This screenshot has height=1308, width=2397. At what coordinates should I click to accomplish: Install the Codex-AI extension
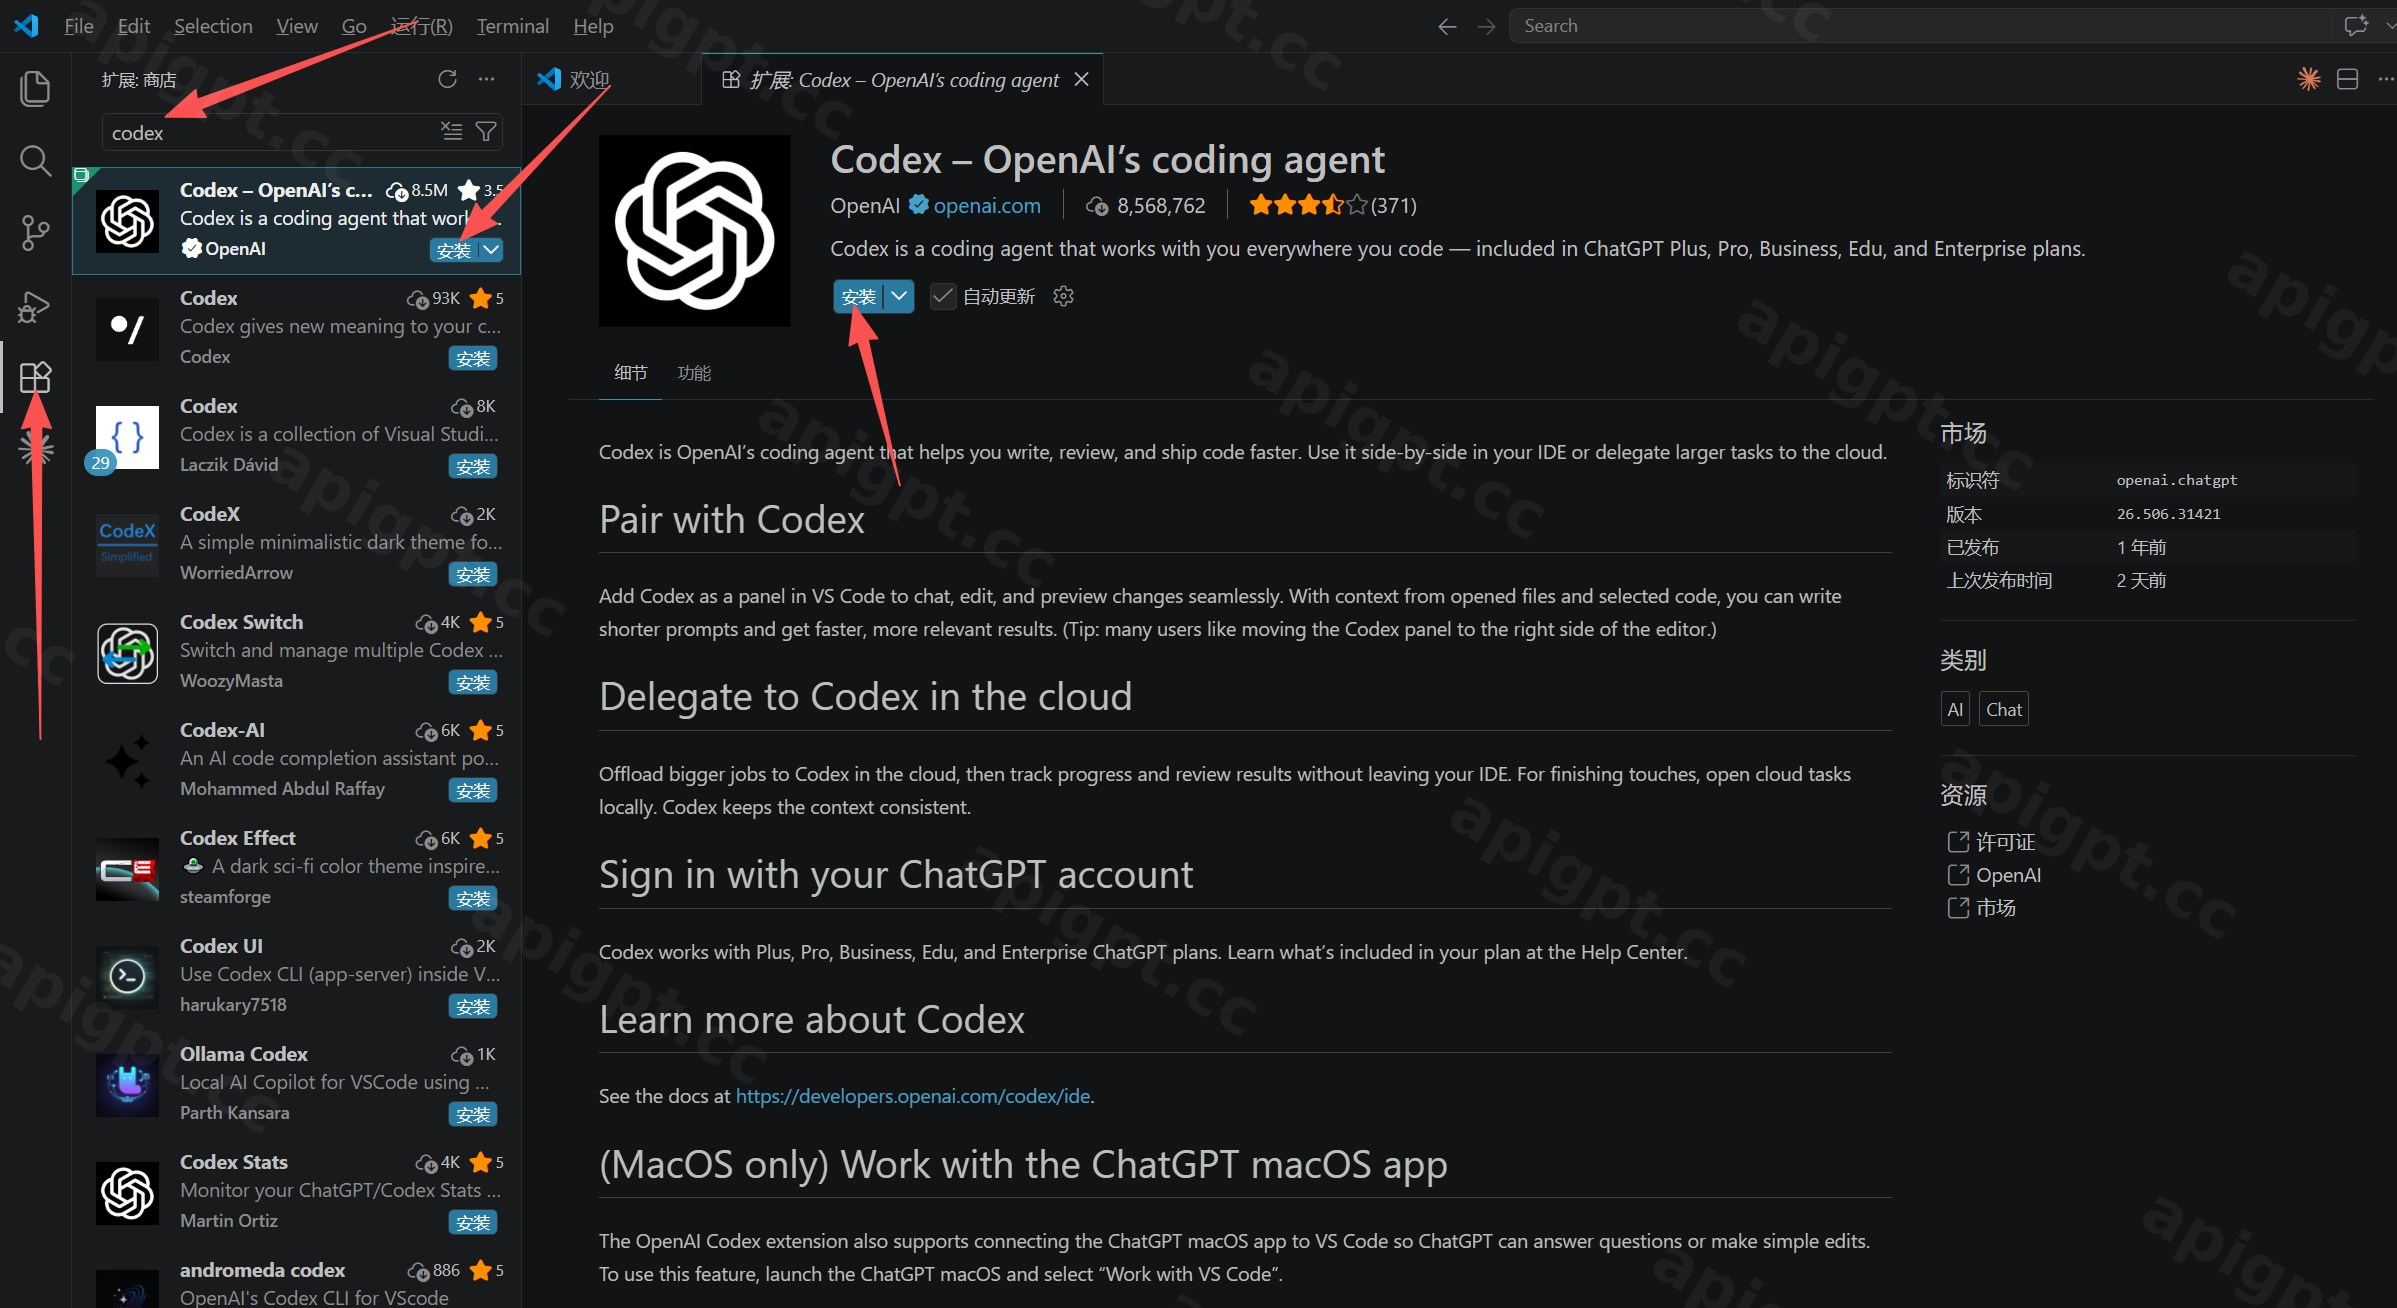(473, 791)
